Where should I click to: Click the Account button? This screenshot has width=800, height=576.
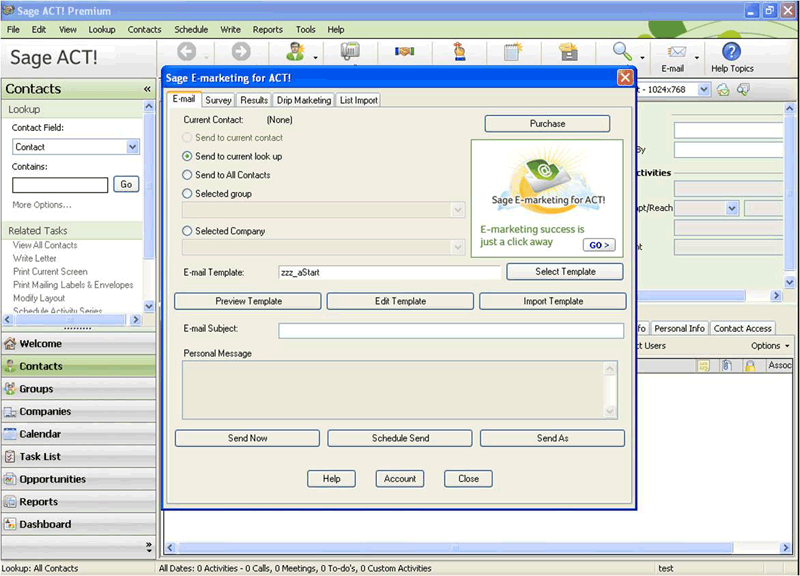400,479
